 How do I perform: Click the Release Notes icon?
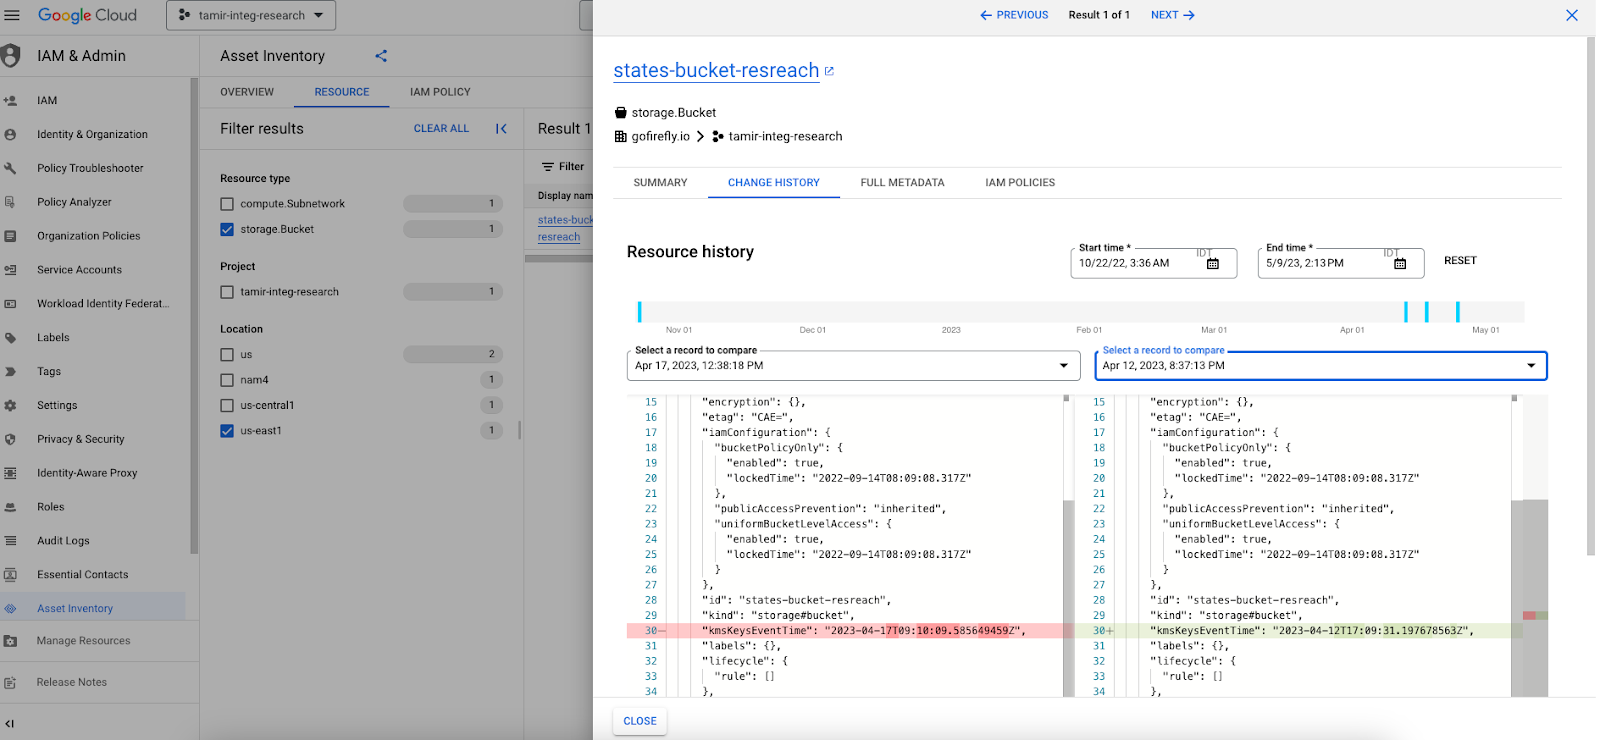(10, 682)
